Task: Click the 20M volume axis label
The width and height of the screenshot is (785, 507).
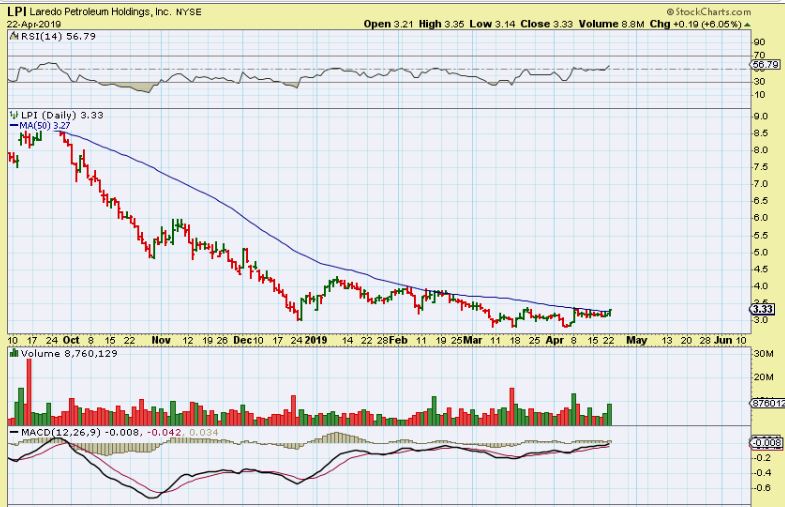Action: (764, 377)
